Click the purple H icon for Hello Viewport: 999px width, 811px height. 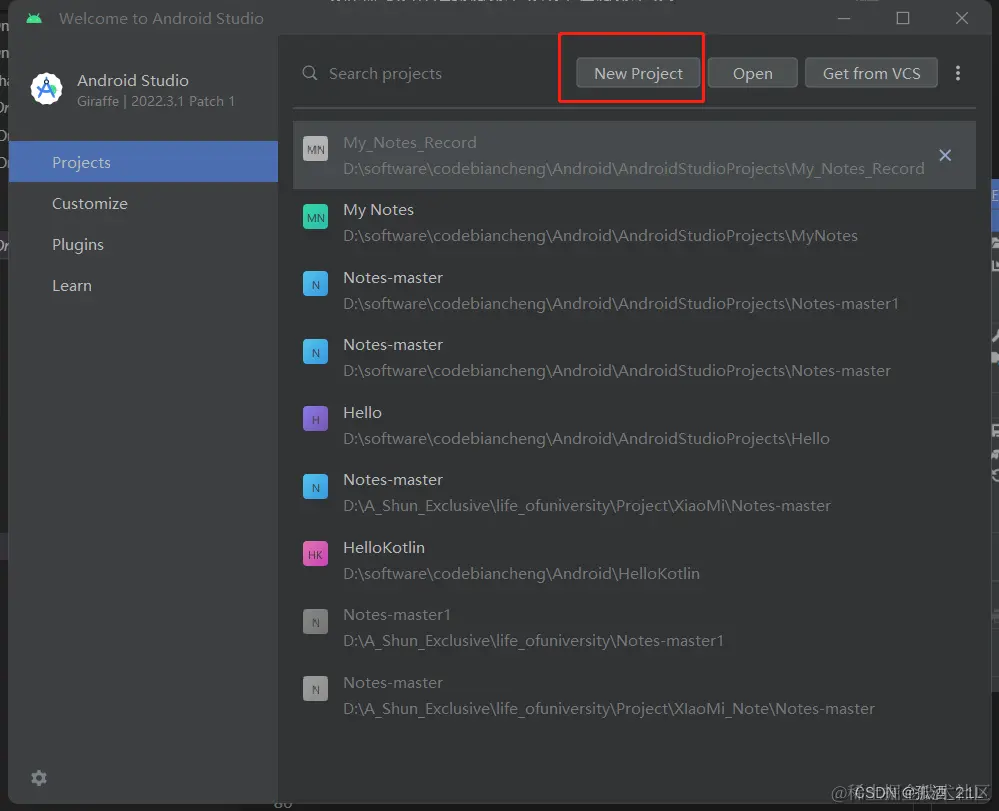click(x=315, y=419)
